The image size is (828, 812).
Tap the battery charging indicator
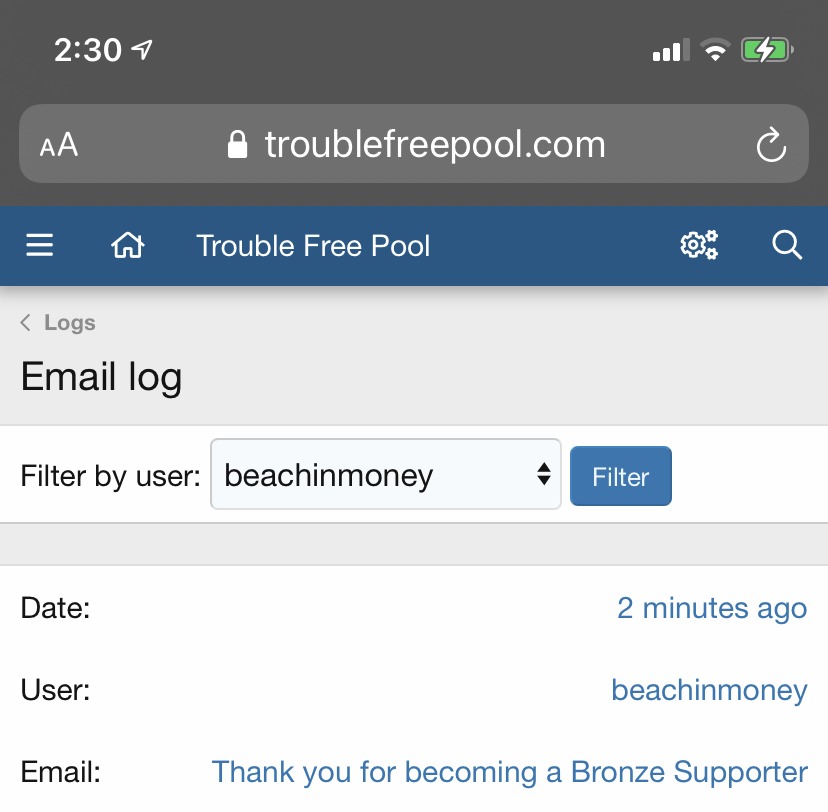tap(767, 51)
